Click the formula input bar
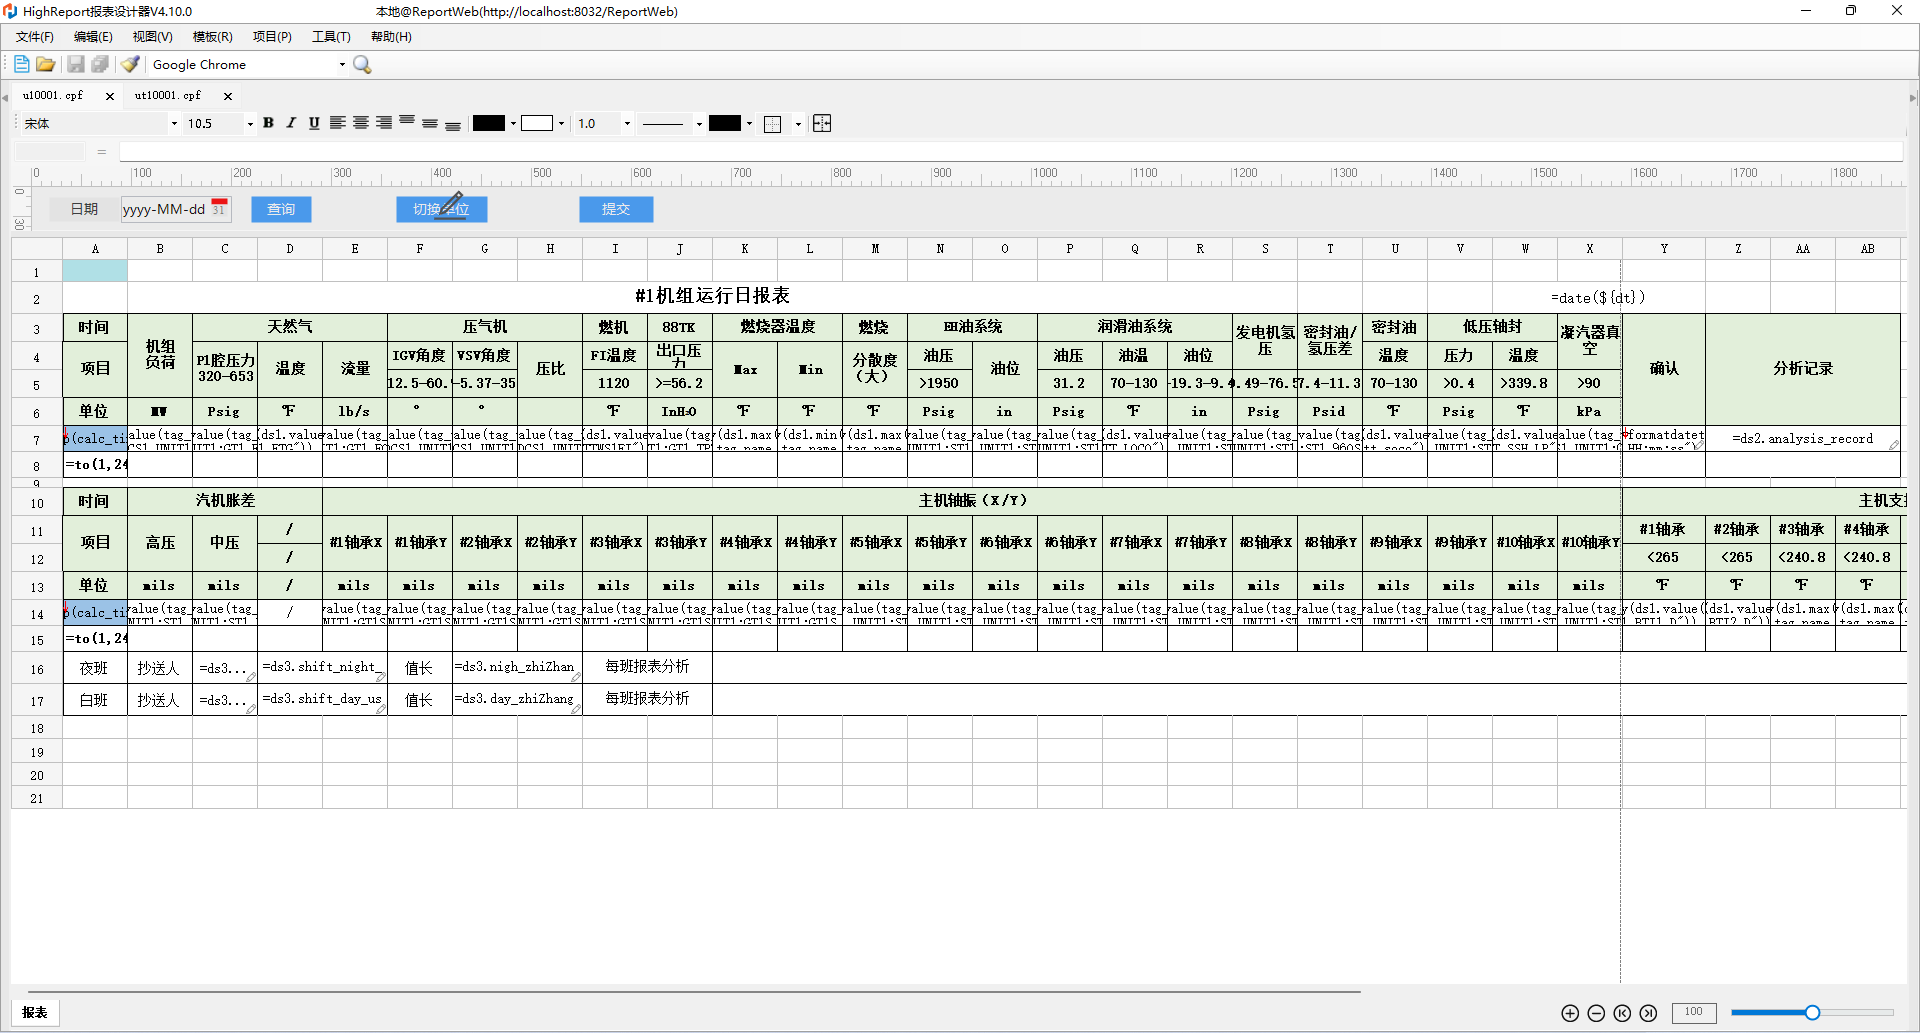 [x=1010, y=152]
